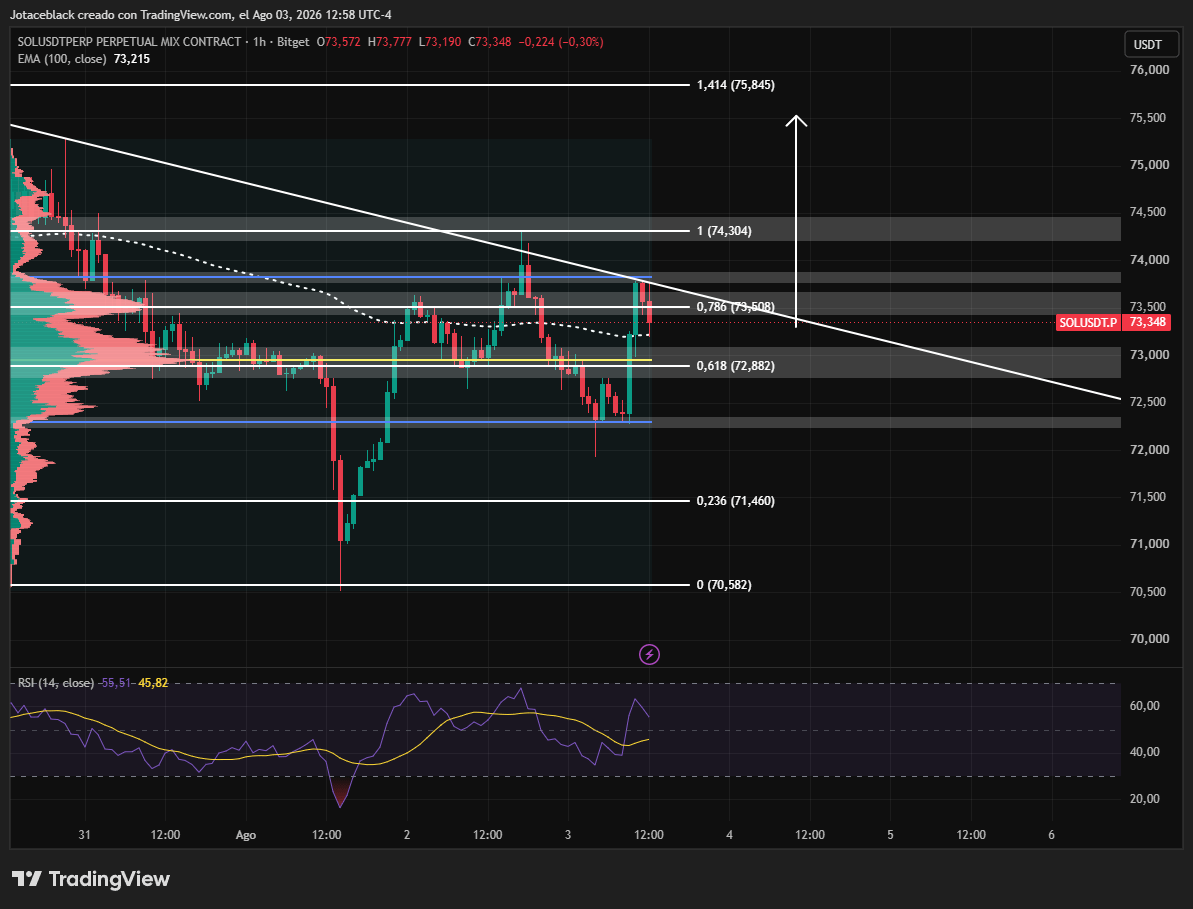The width and height of the screenshot is (1193, 909).
Task: Open the USDT currency selector
Action: pyautogui.click(x=1147, y=45)
